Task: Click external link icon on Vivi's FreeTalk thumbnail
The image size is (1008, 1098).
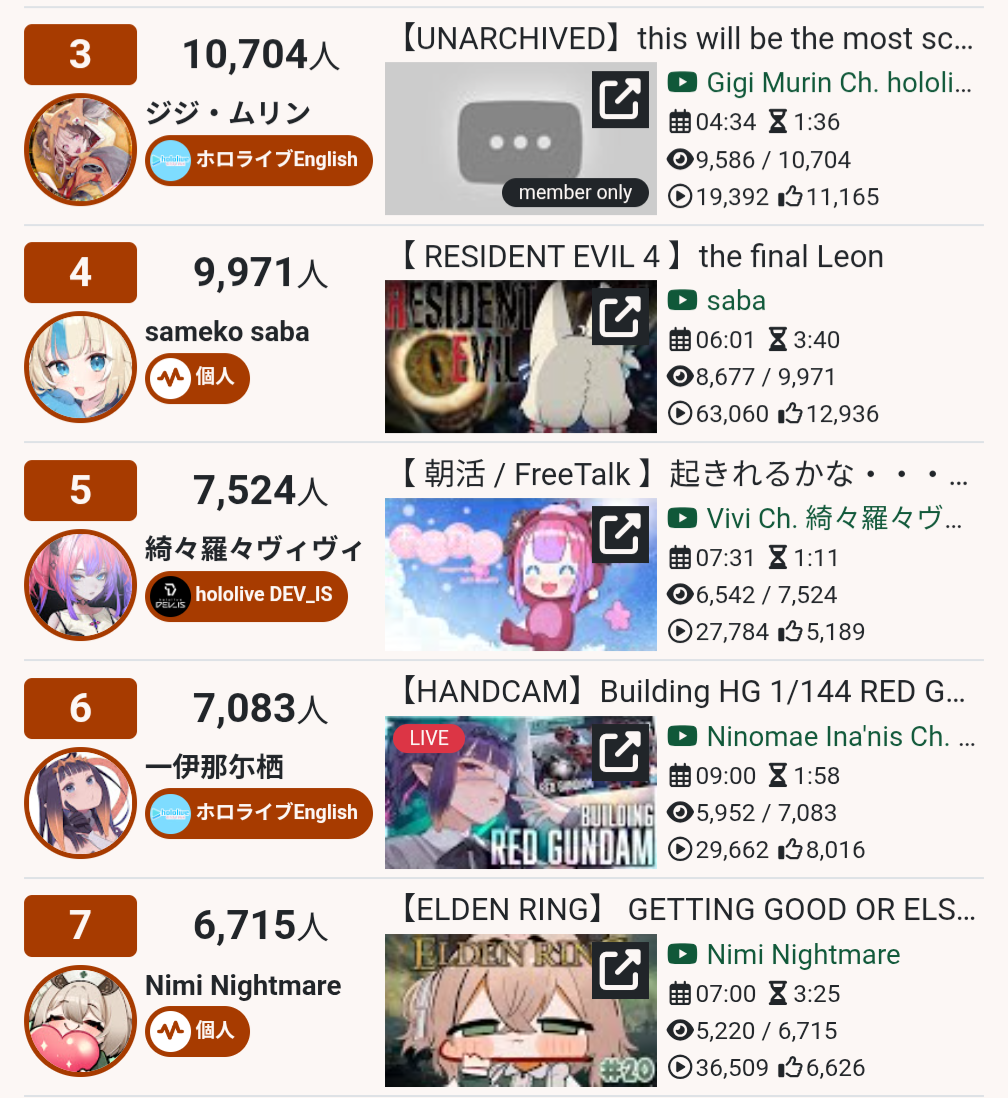Action: point(620,534)
